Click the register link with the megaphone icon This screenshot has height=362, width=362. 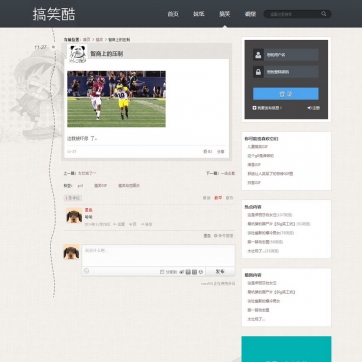(314, 108)
